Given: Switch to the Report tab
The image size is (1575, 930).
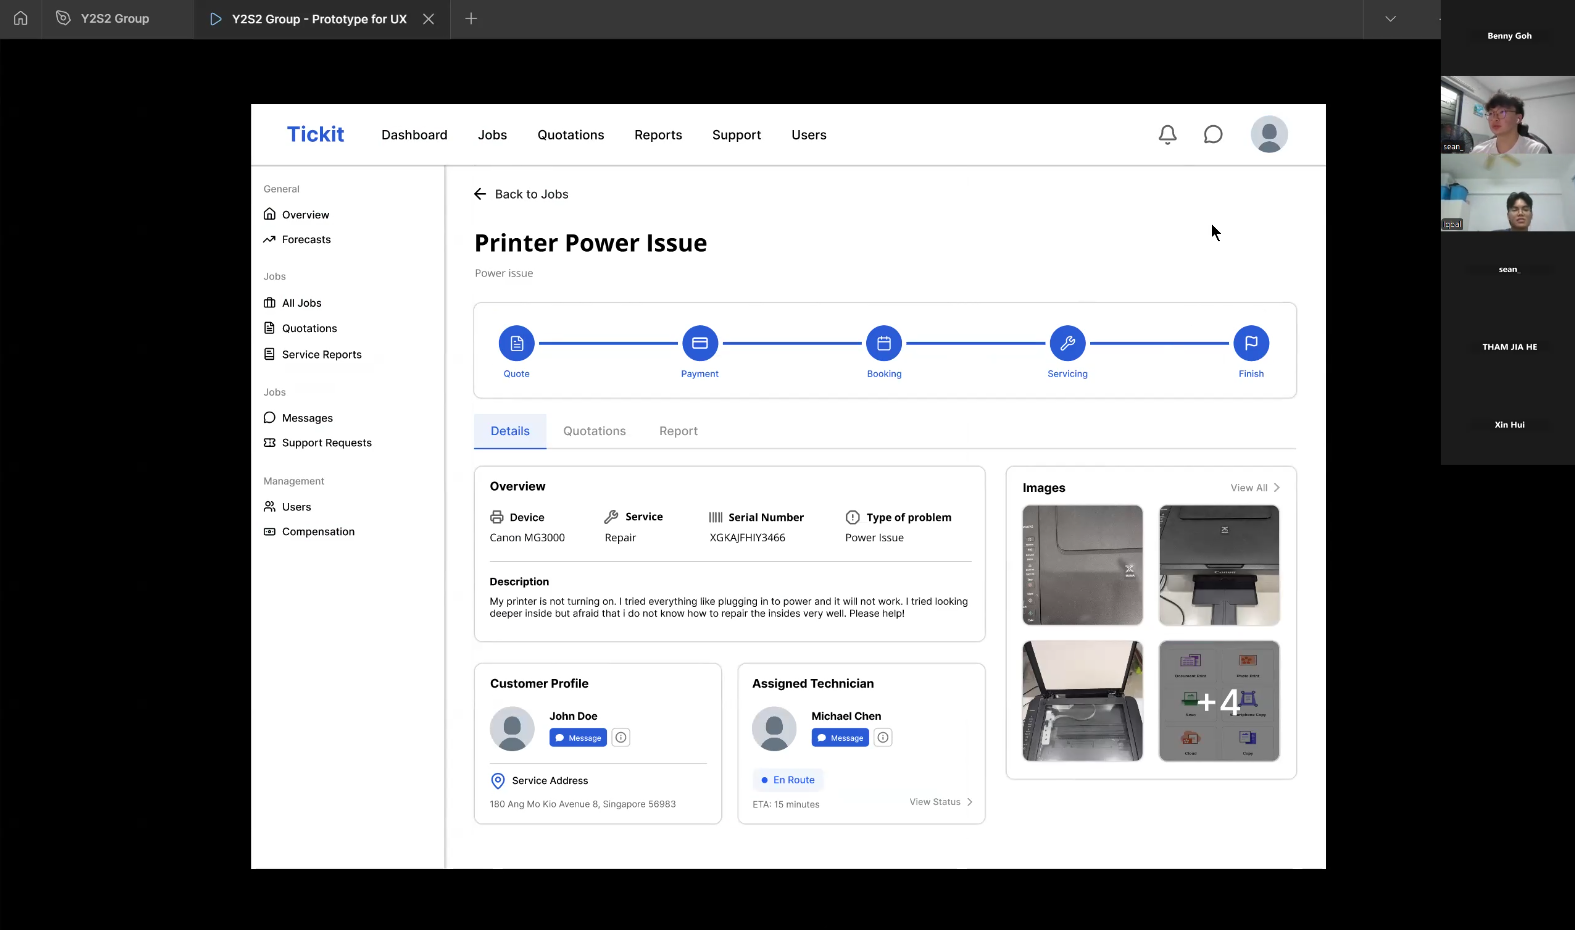Looking at the screenshot, I should 678,431.
